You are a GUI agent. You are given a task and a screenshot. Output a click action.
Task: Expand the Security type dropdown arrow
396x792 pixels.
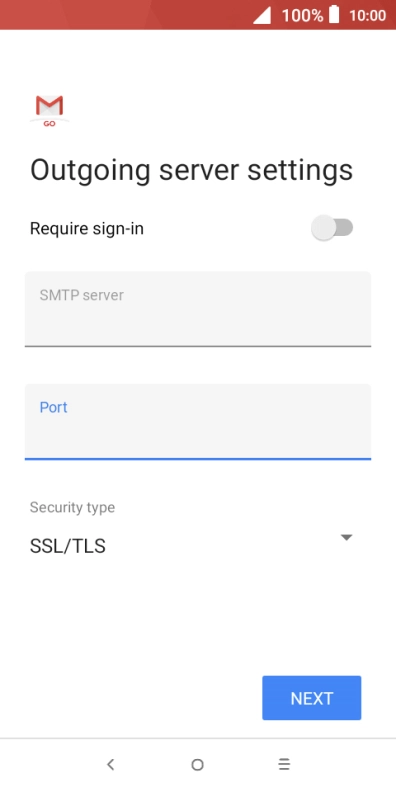pos(346,537)
